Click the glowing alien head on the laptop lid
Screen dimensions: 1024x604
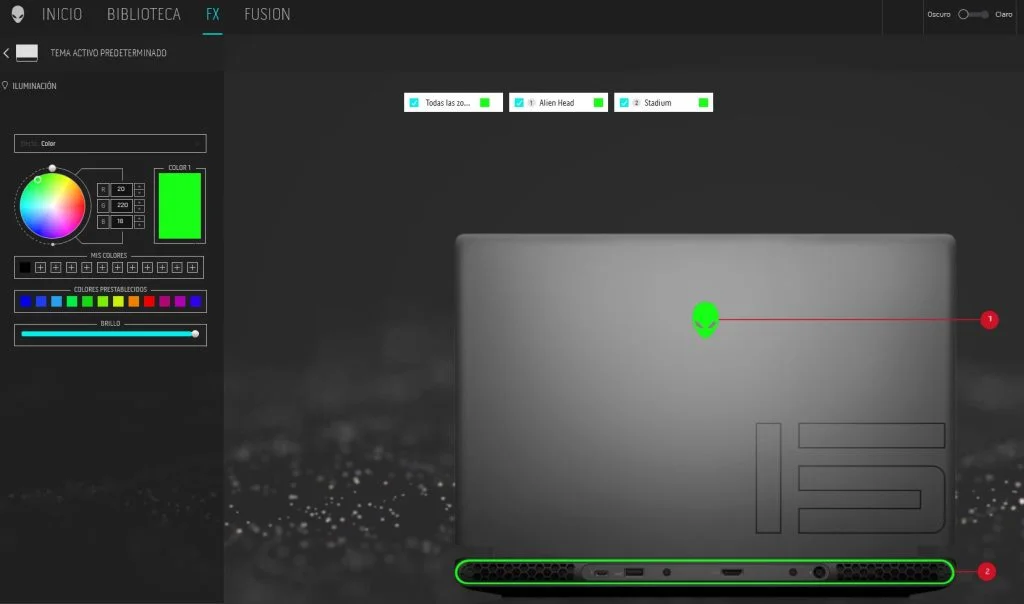[705, 319]
